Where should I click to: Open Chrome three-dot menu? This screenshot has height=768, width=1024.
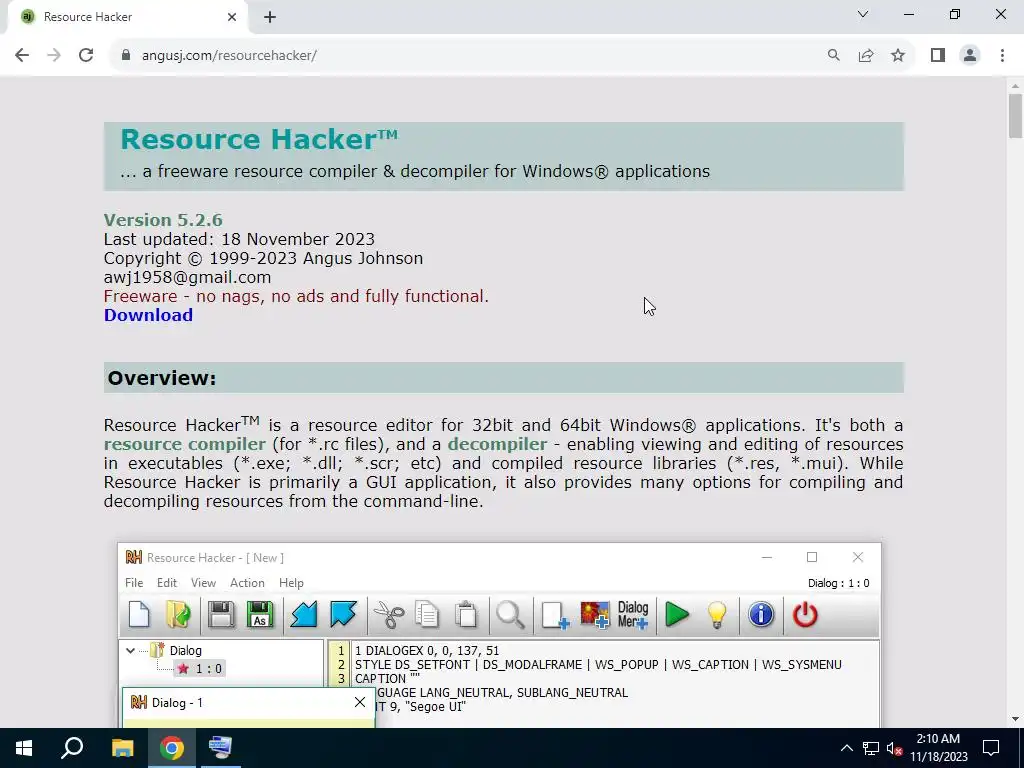coord(1002,56)
